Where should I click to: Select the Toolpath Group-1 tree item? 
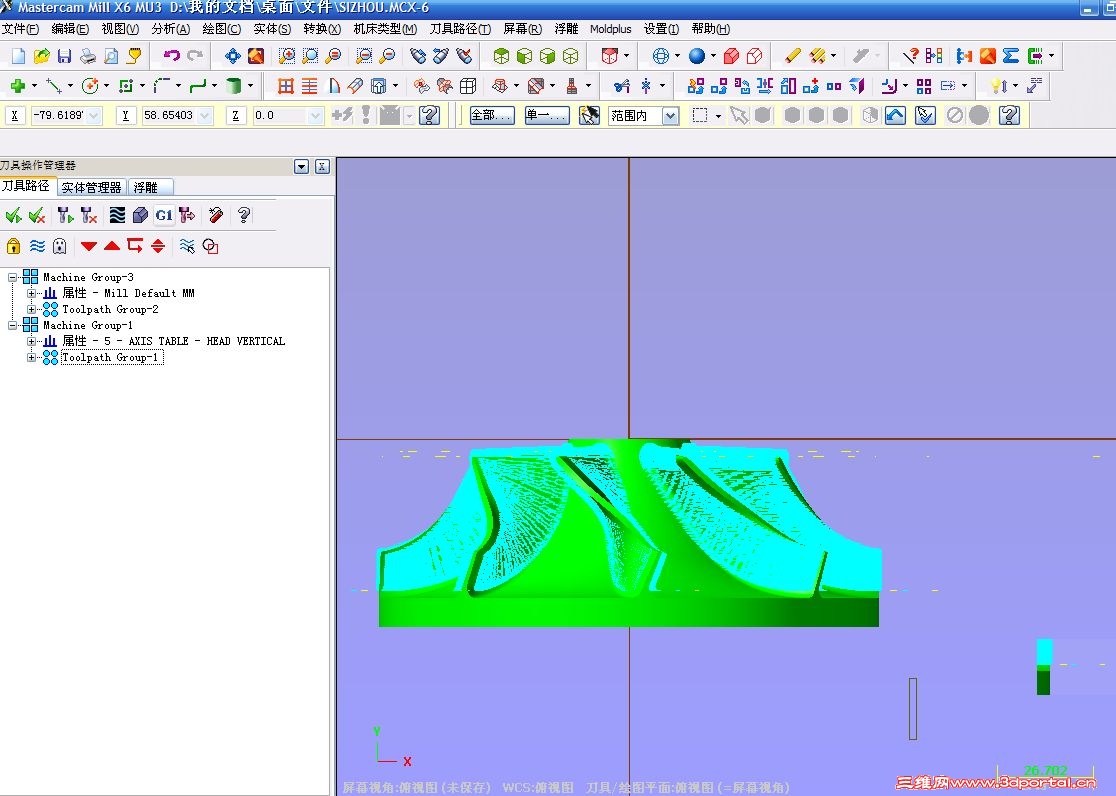pos(112,357)
